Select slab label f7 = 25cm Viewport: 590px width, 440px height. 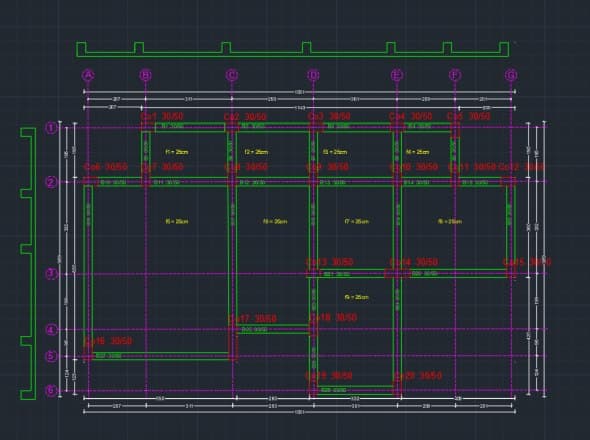[357, 221]
